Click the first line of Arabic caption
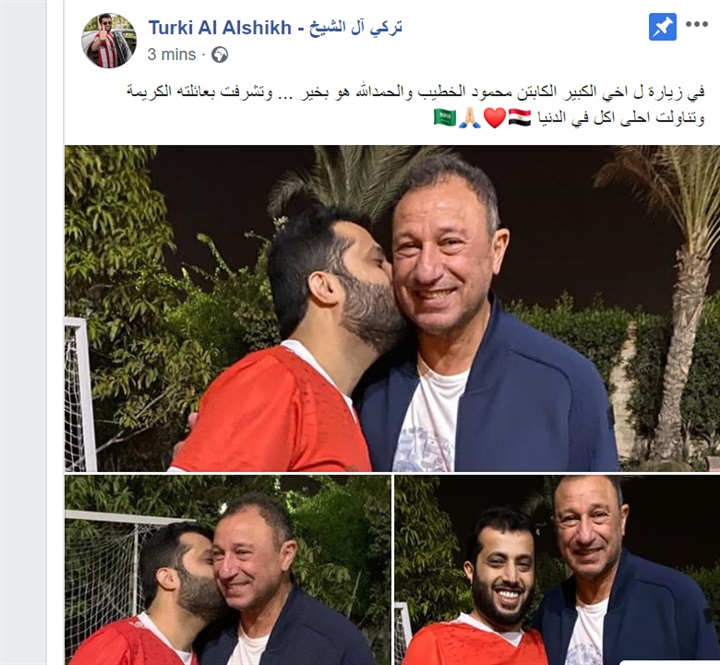 pyautogui.click(x=416, y=91)
